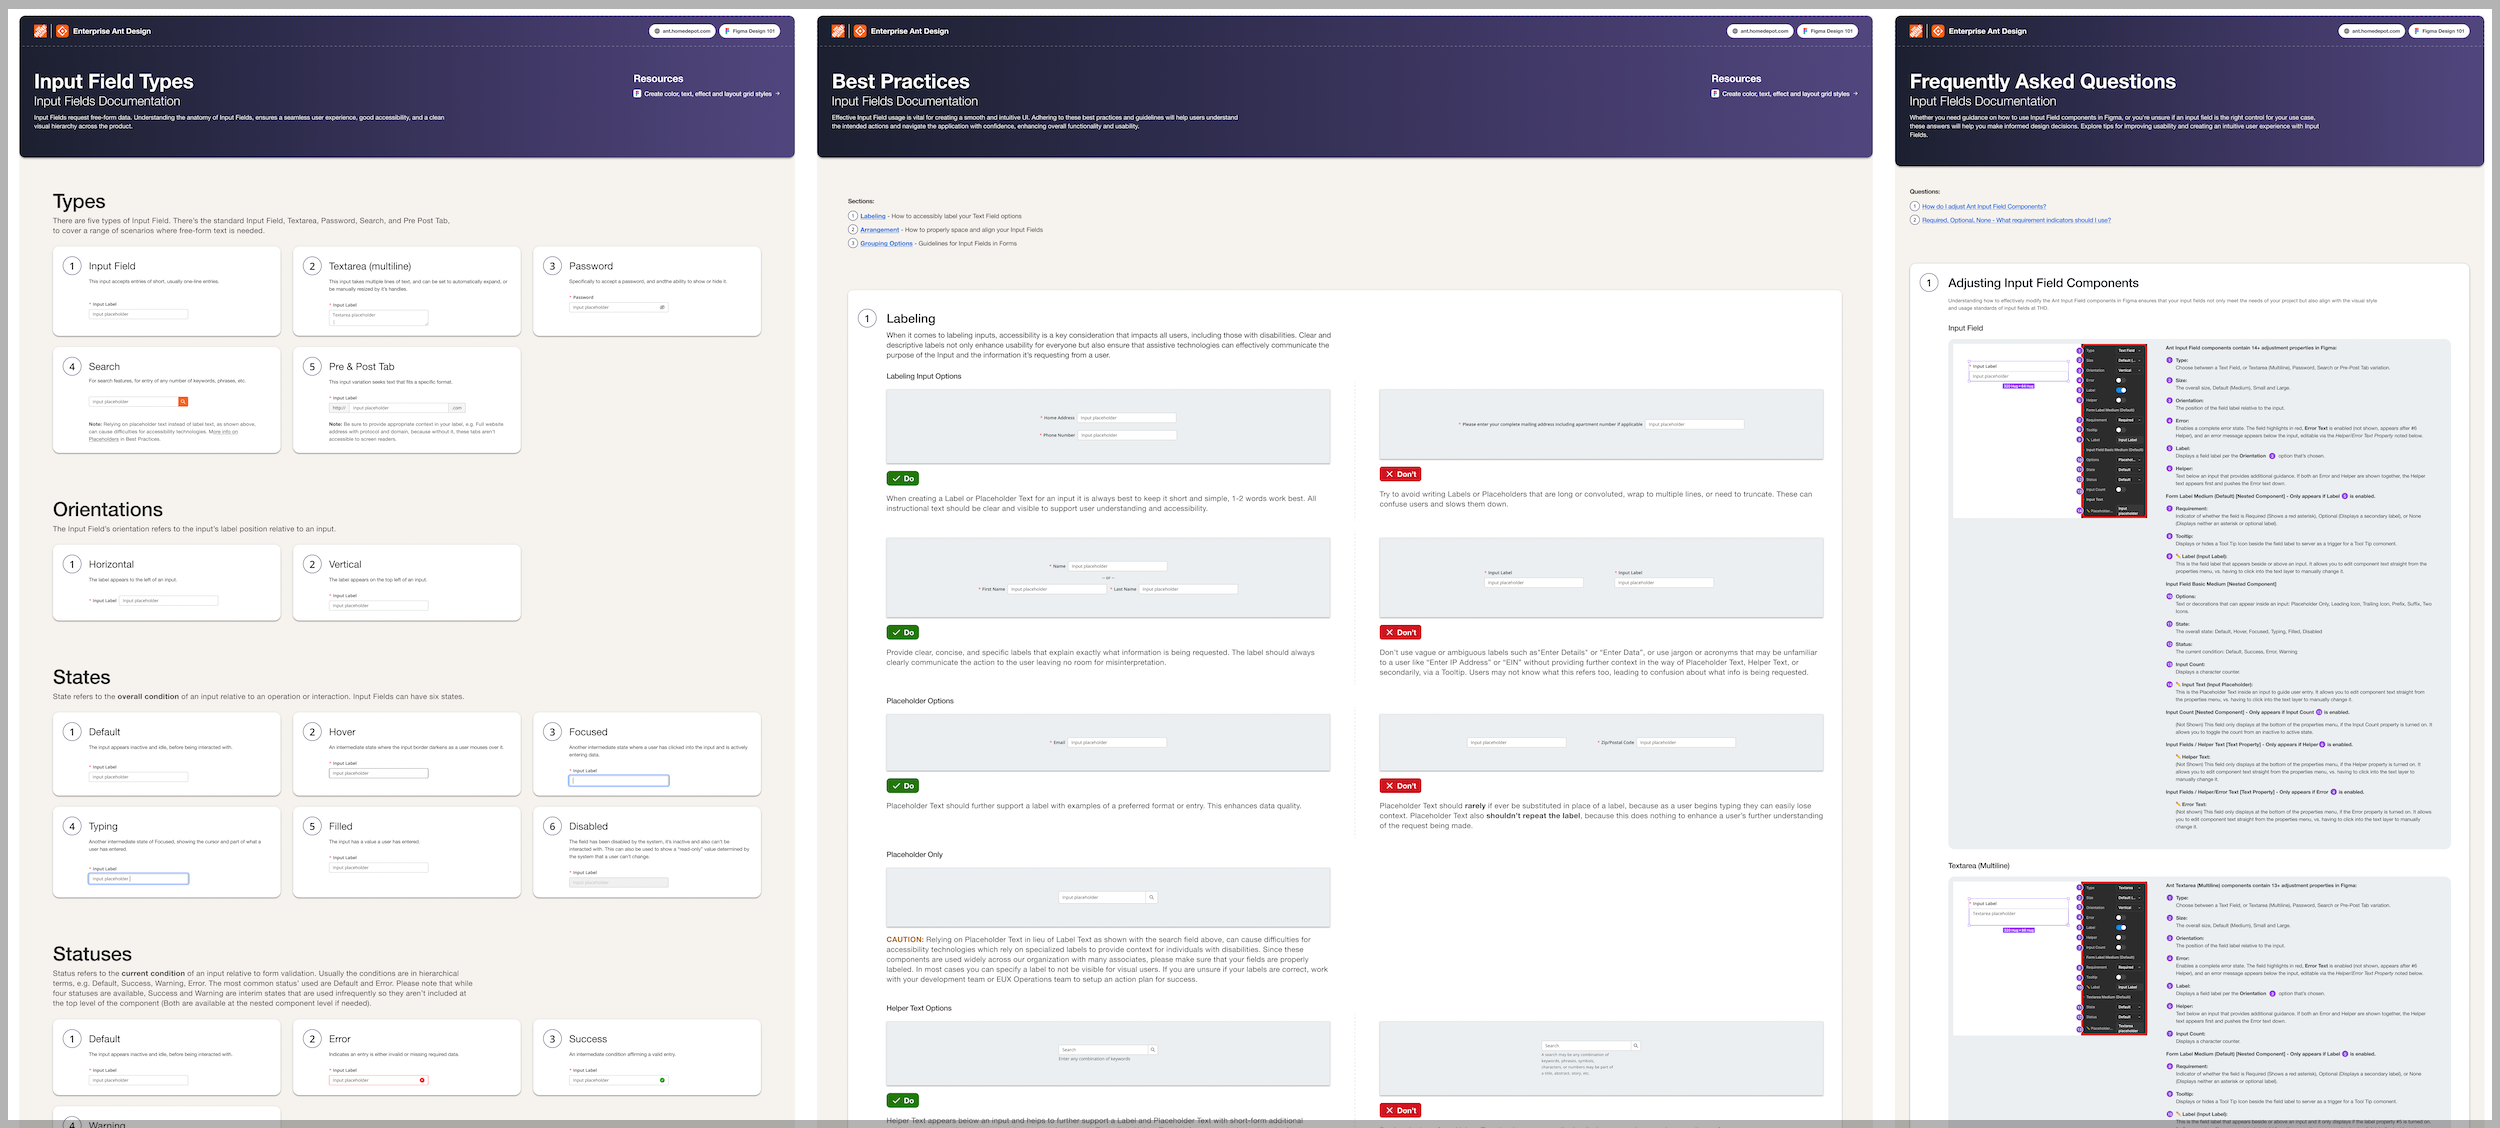Click eye icon in Password type card input
The width and height of the screenshot is (2500, 1128).
coord(662,307)
